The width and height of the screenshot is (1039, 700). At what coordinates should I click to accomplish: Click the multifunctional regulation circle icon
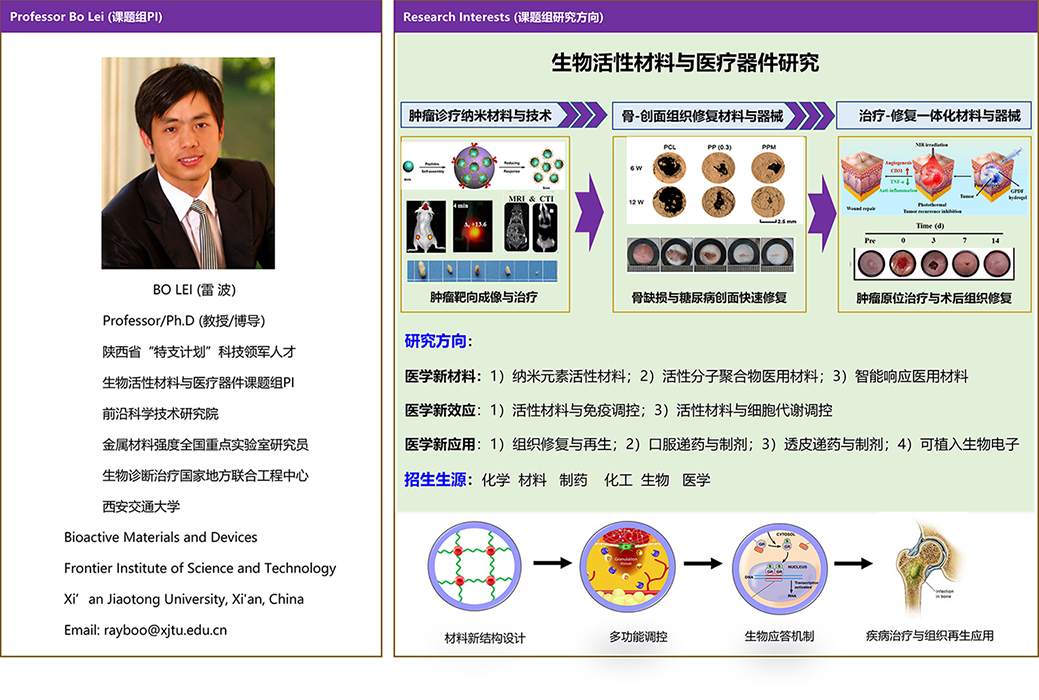coord(622,564)
